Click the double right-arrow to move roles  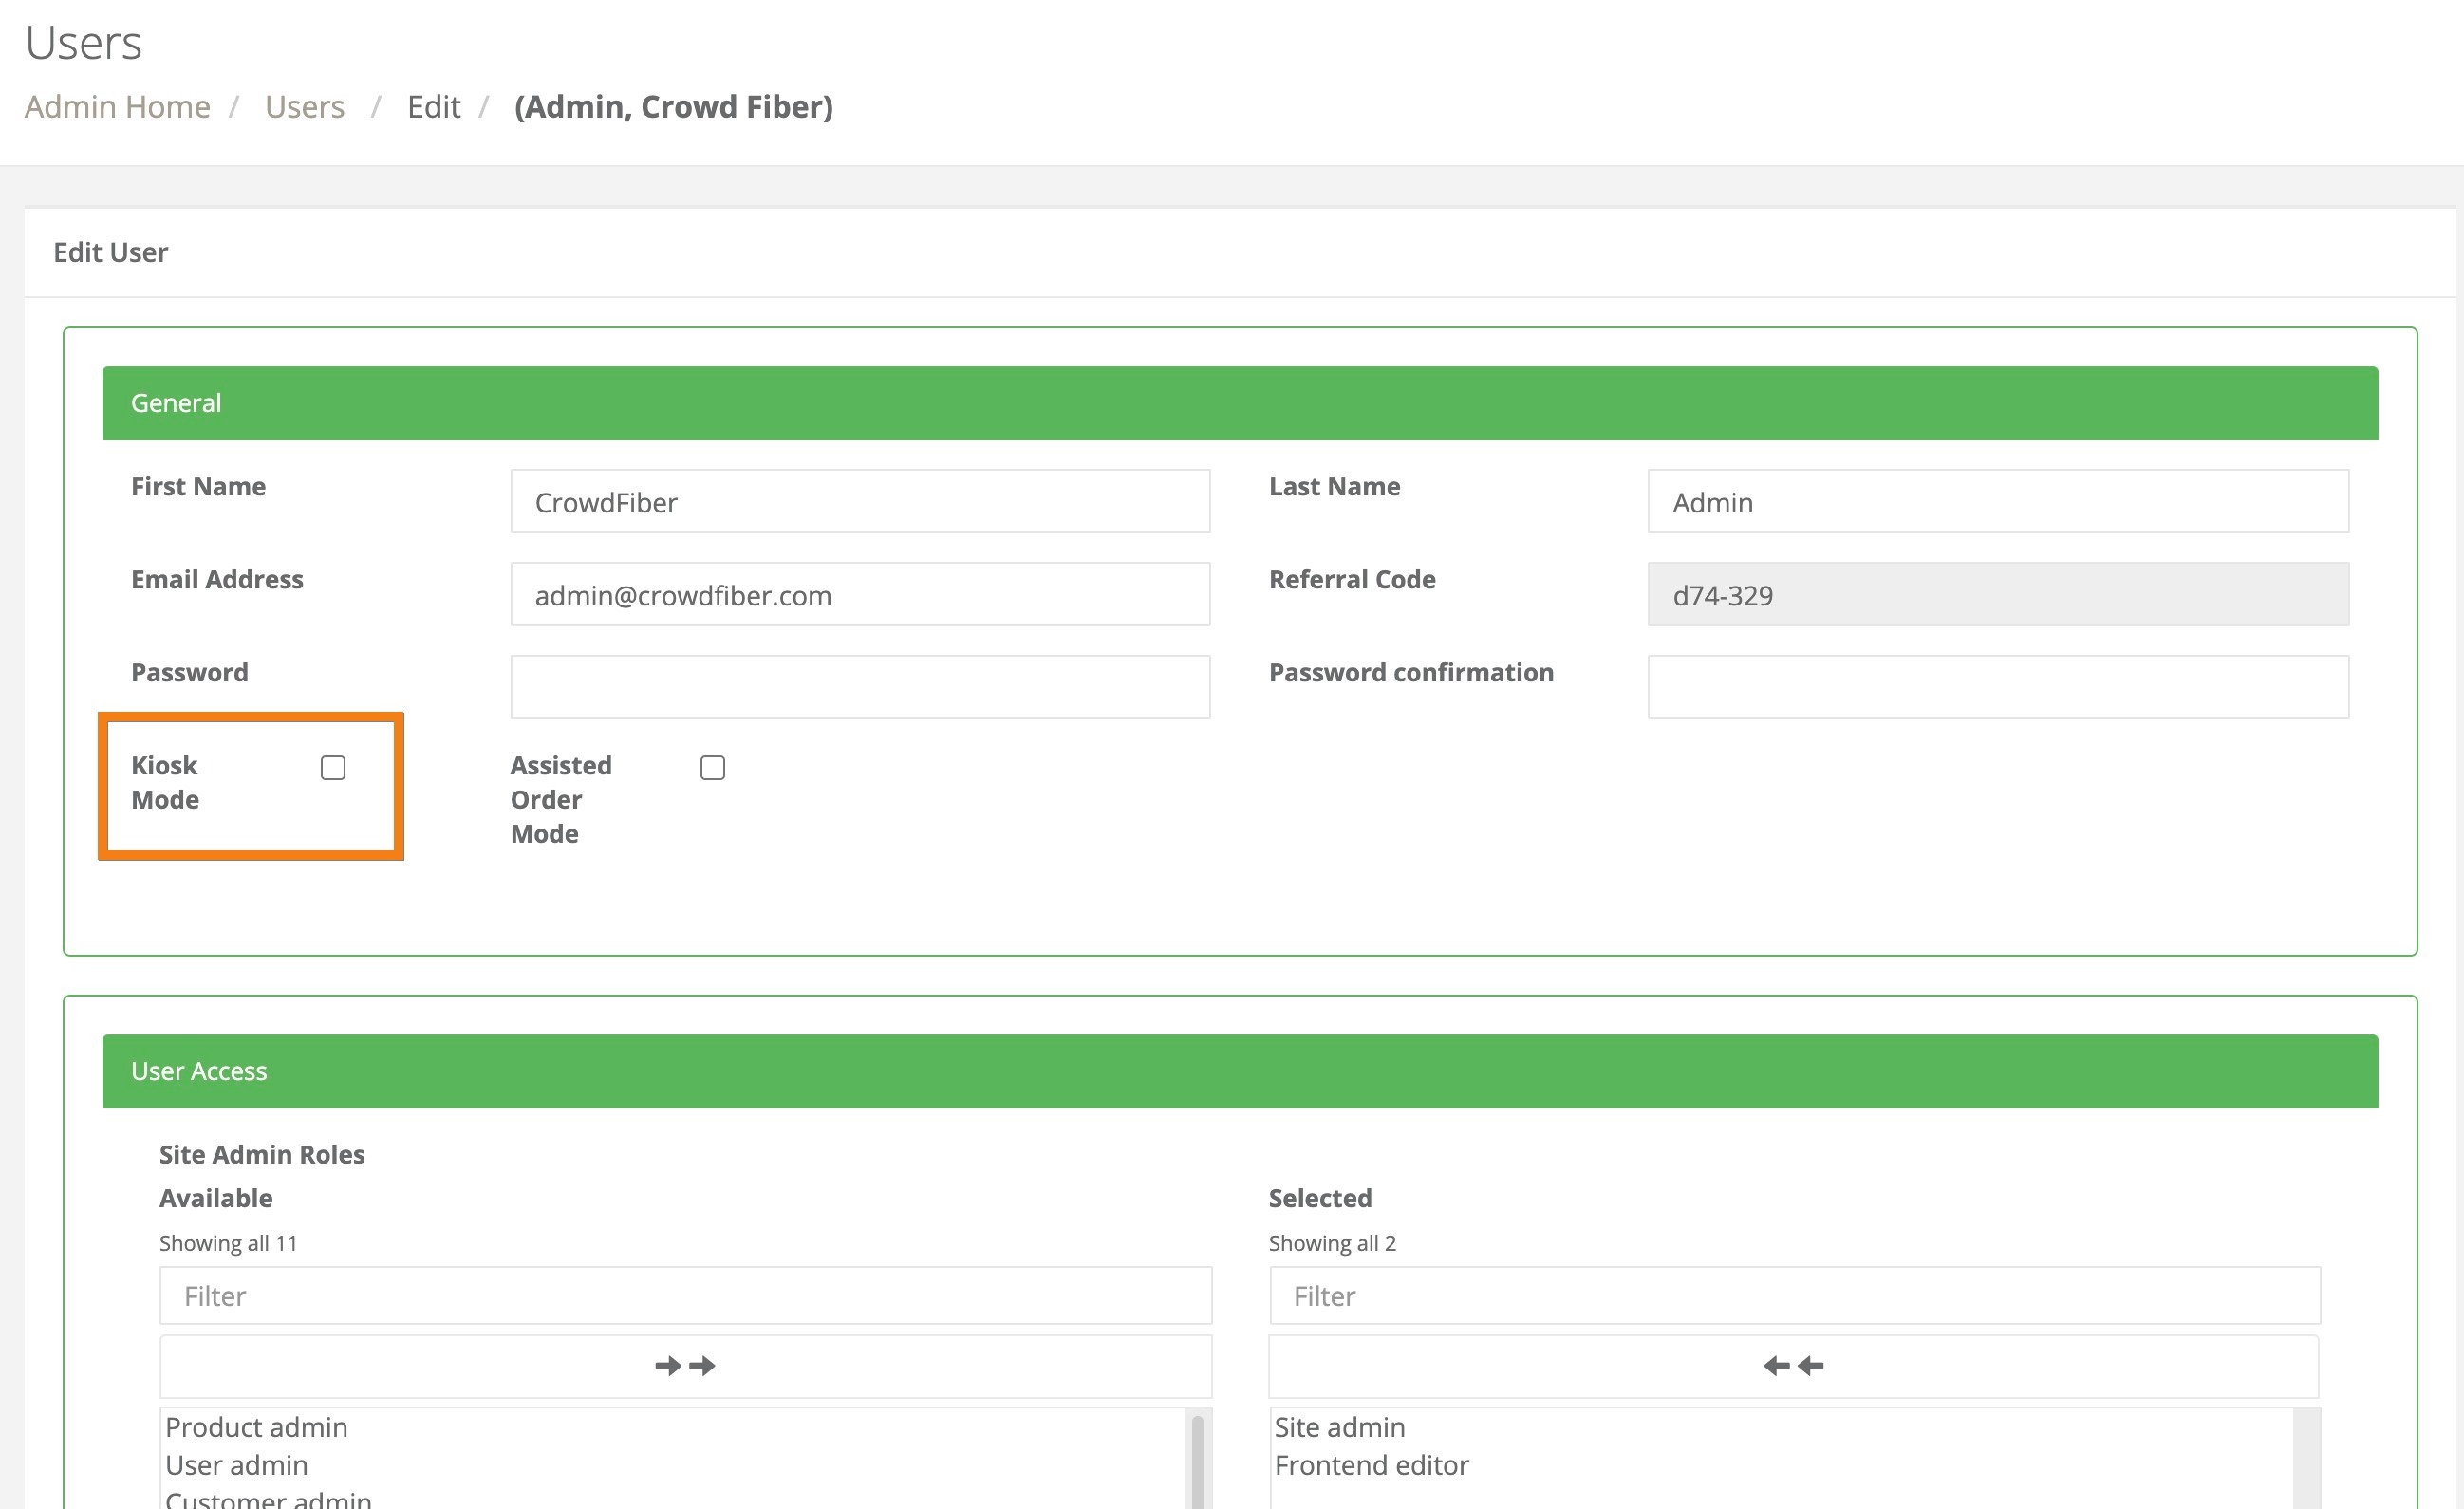coord(684,1365)
